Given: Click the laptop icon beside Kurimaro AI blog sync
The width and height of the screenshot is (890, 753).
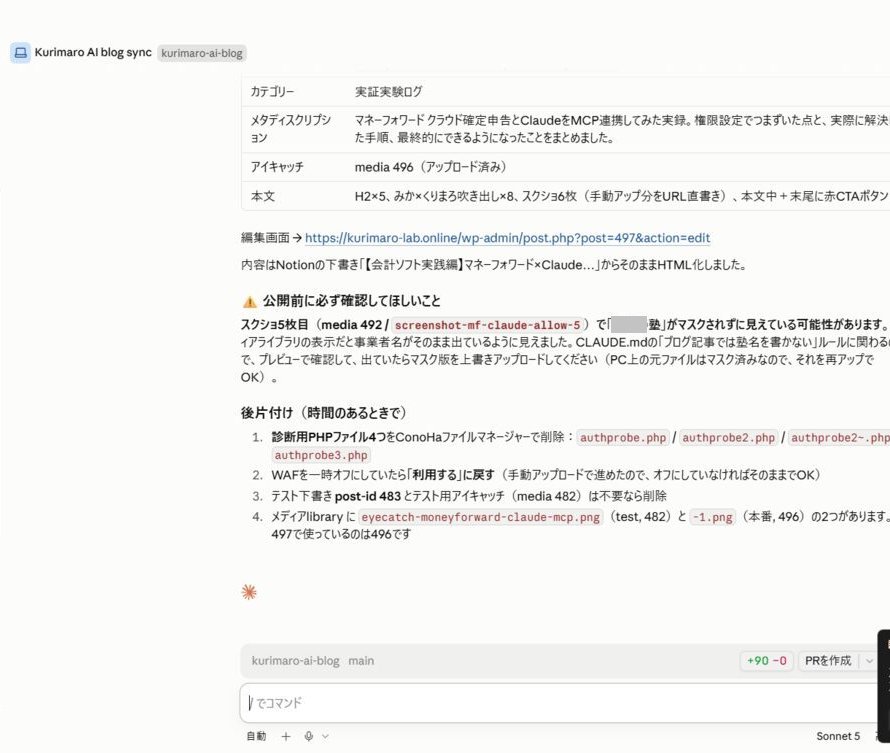Looking at the screenshot, I should pyautogui.click(x=20, y=53).
